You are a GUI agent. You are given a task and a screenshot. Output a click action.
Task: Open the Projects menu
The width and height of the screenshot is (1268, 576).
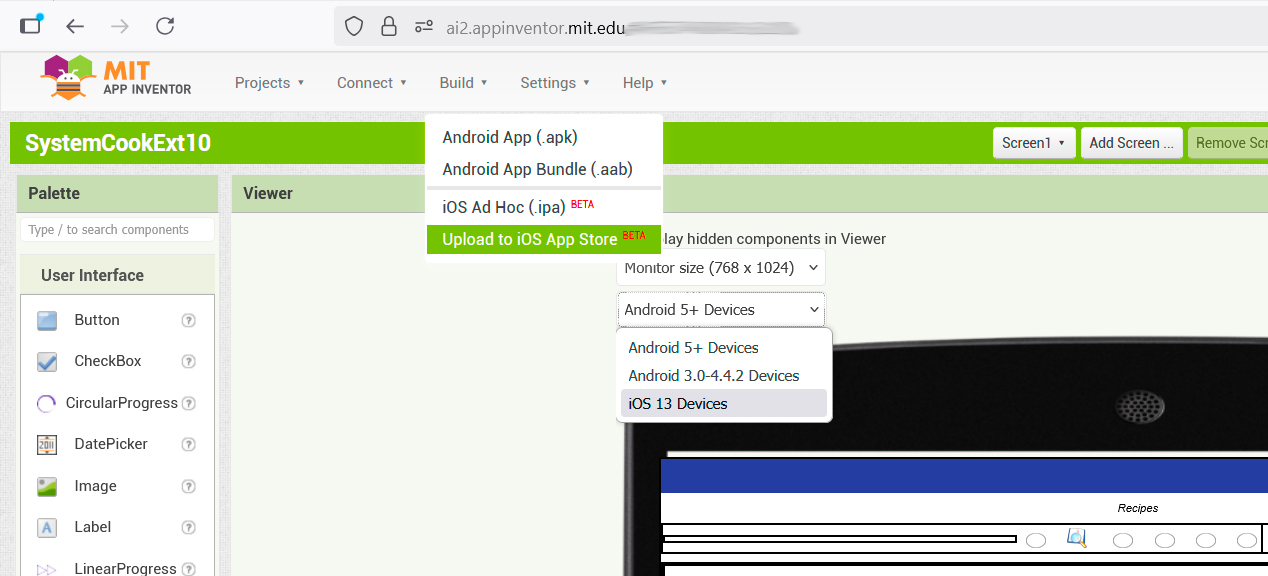pyautogui.click(x=269, y=83)
